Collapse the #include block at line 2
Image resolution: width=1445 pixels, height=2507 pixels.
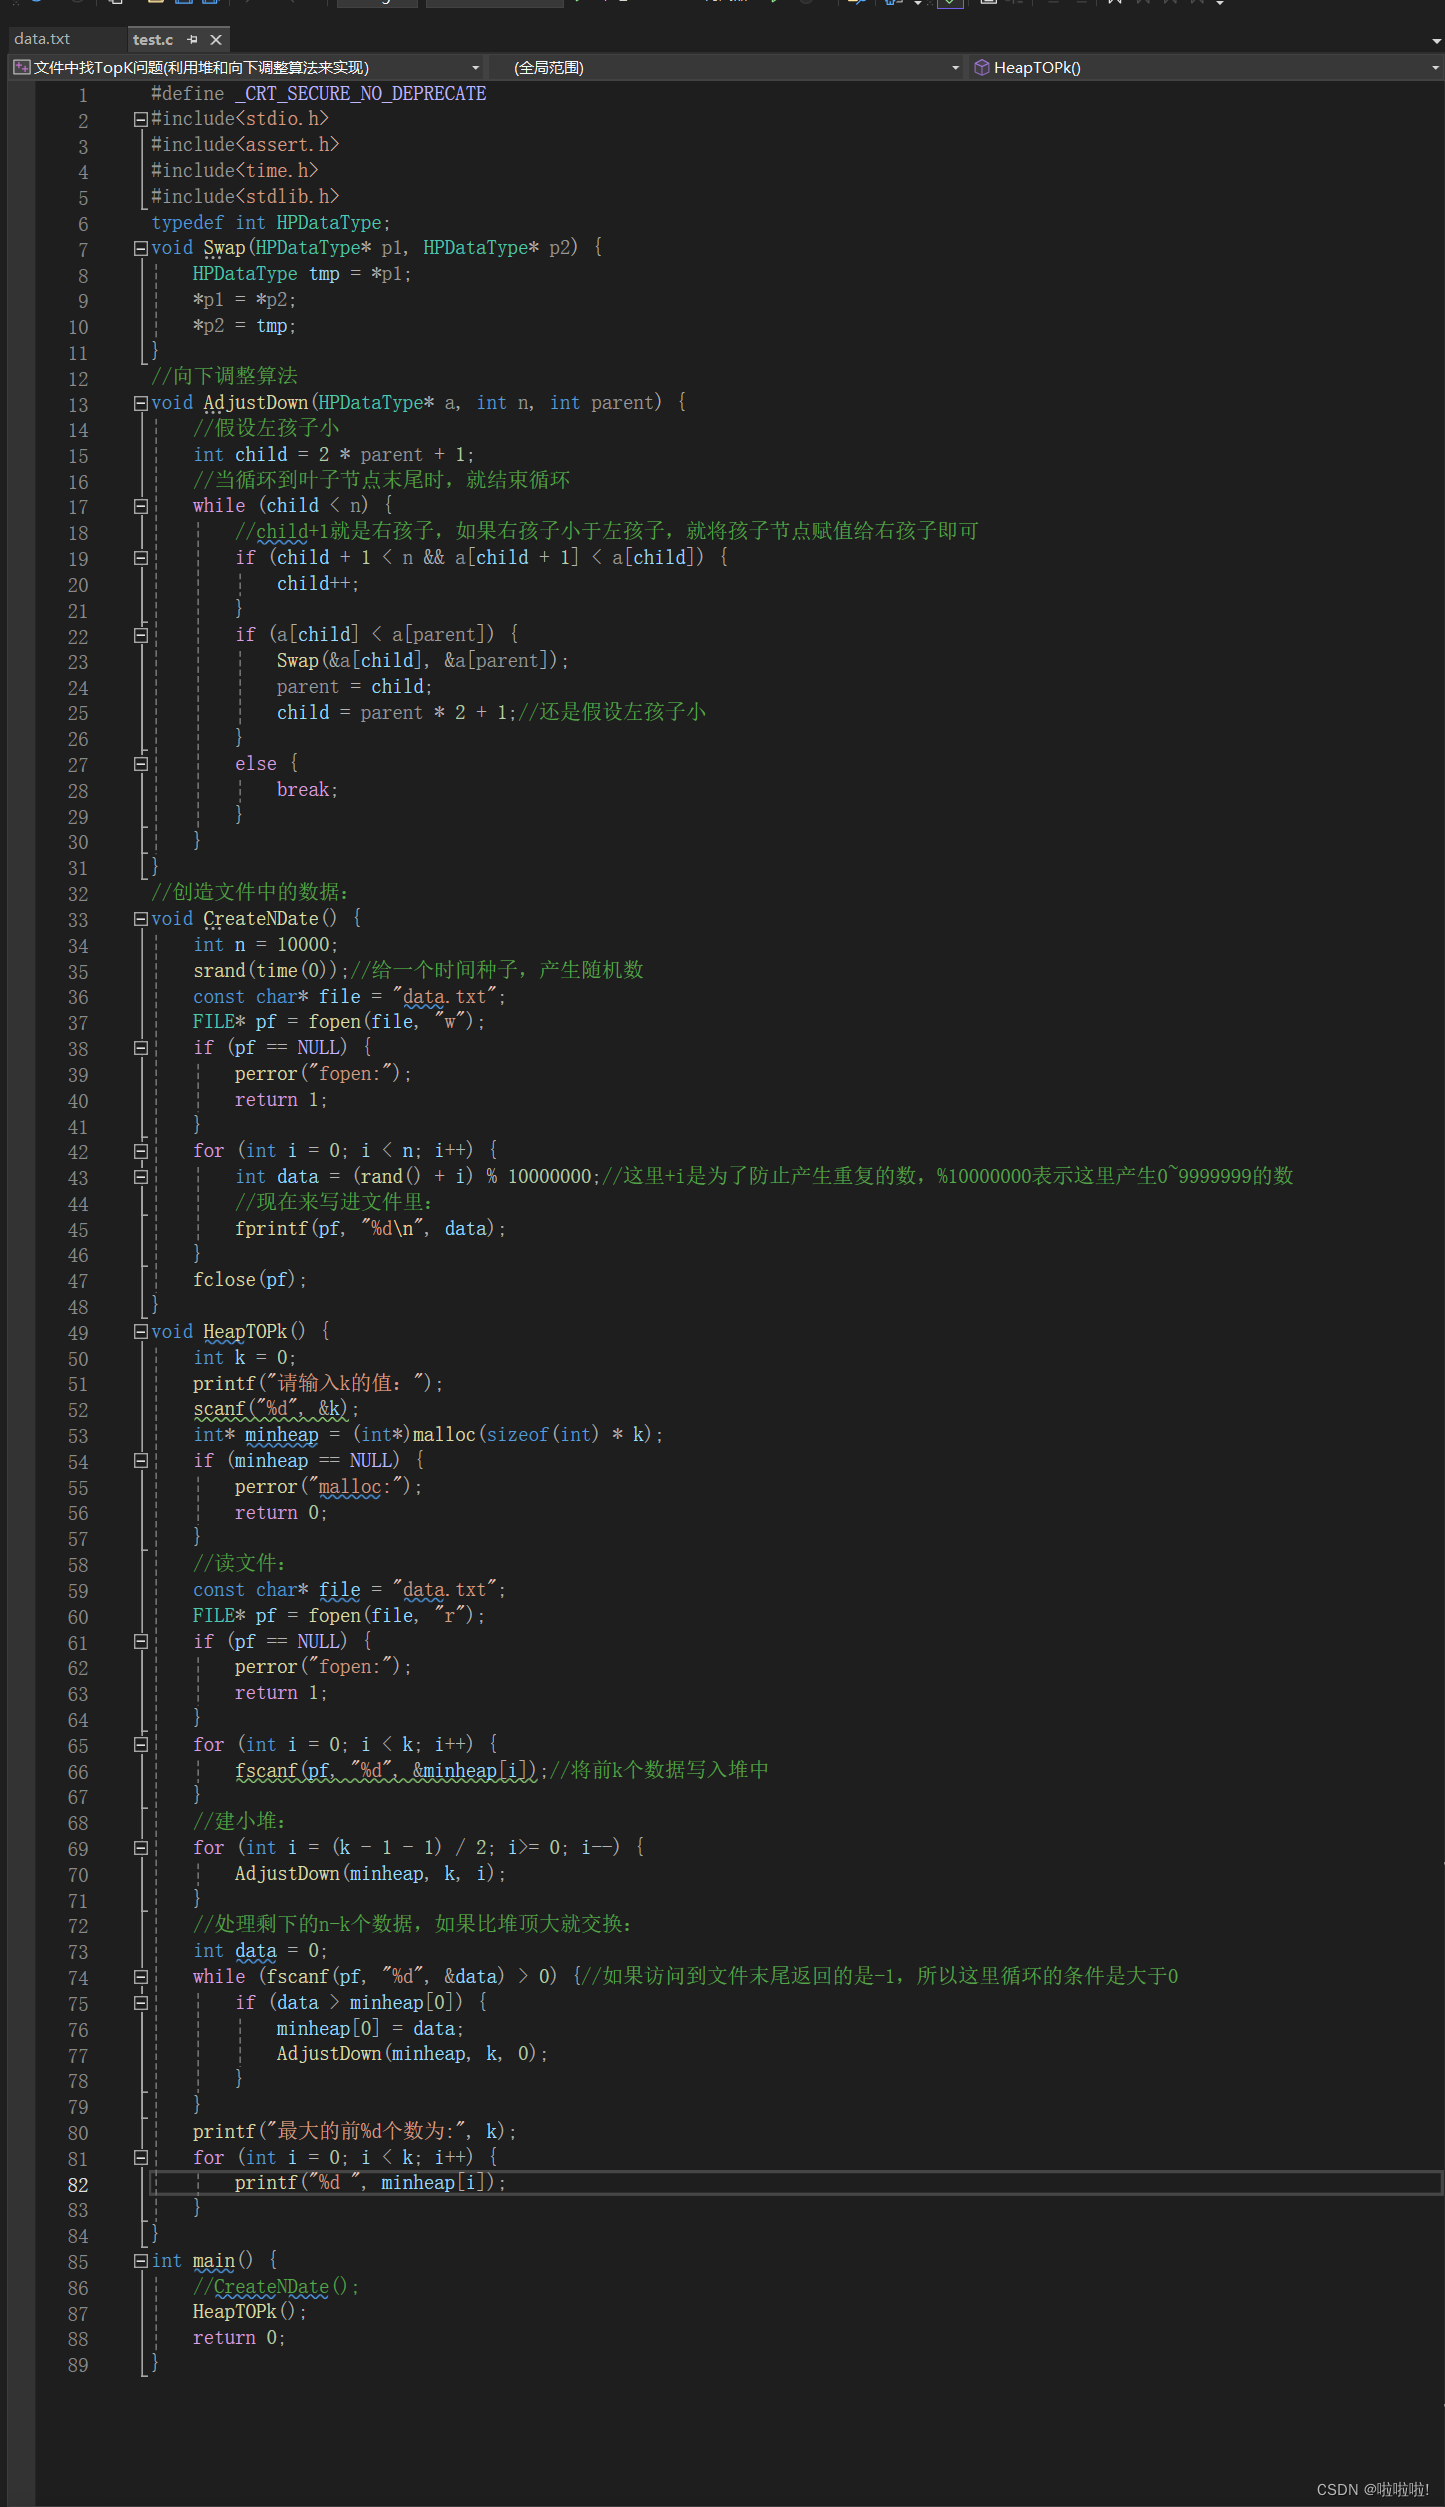tap(141, 119)
